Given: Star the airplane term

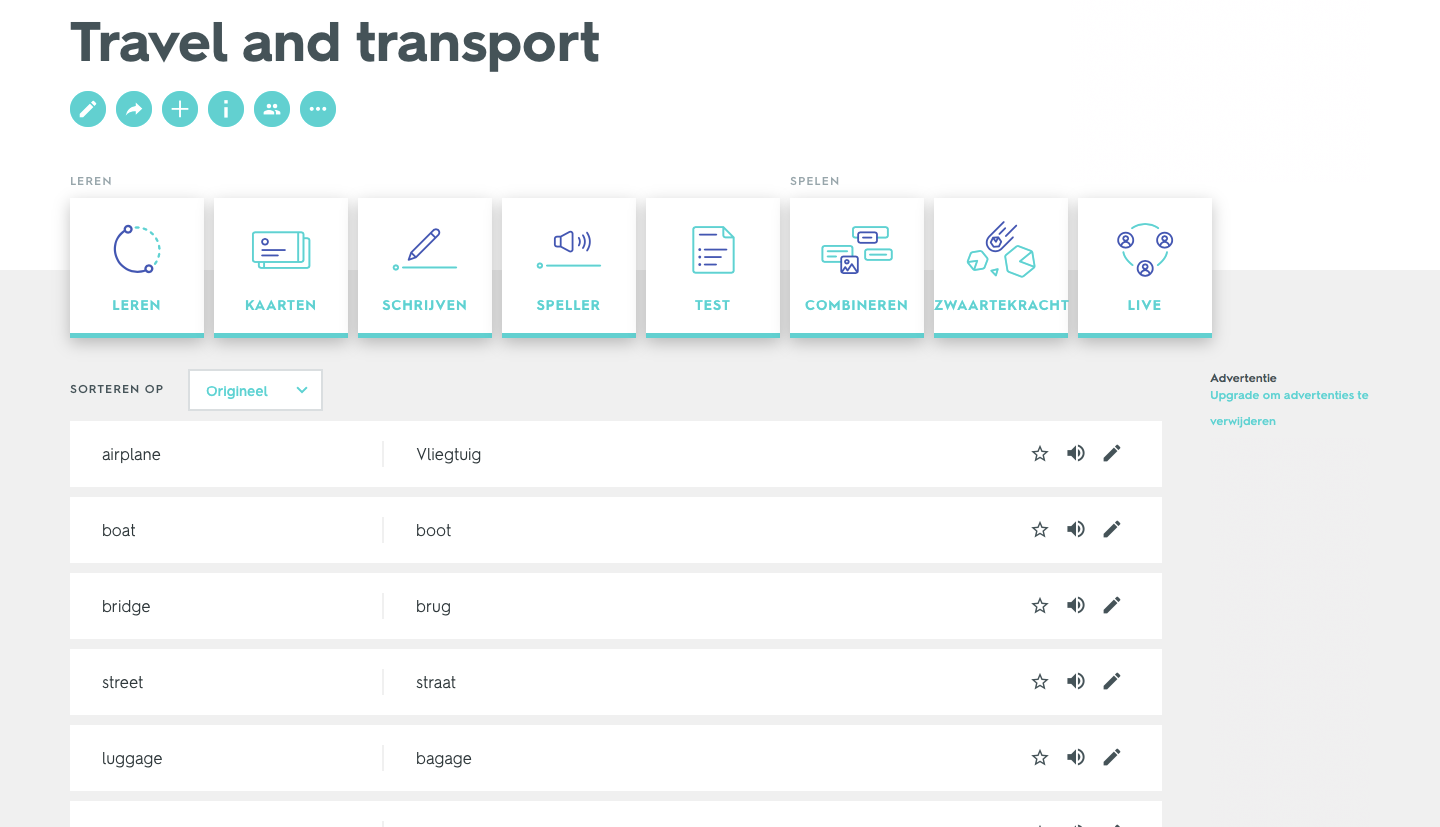Looking at the screenshot, I should (x=1040, y=453).
